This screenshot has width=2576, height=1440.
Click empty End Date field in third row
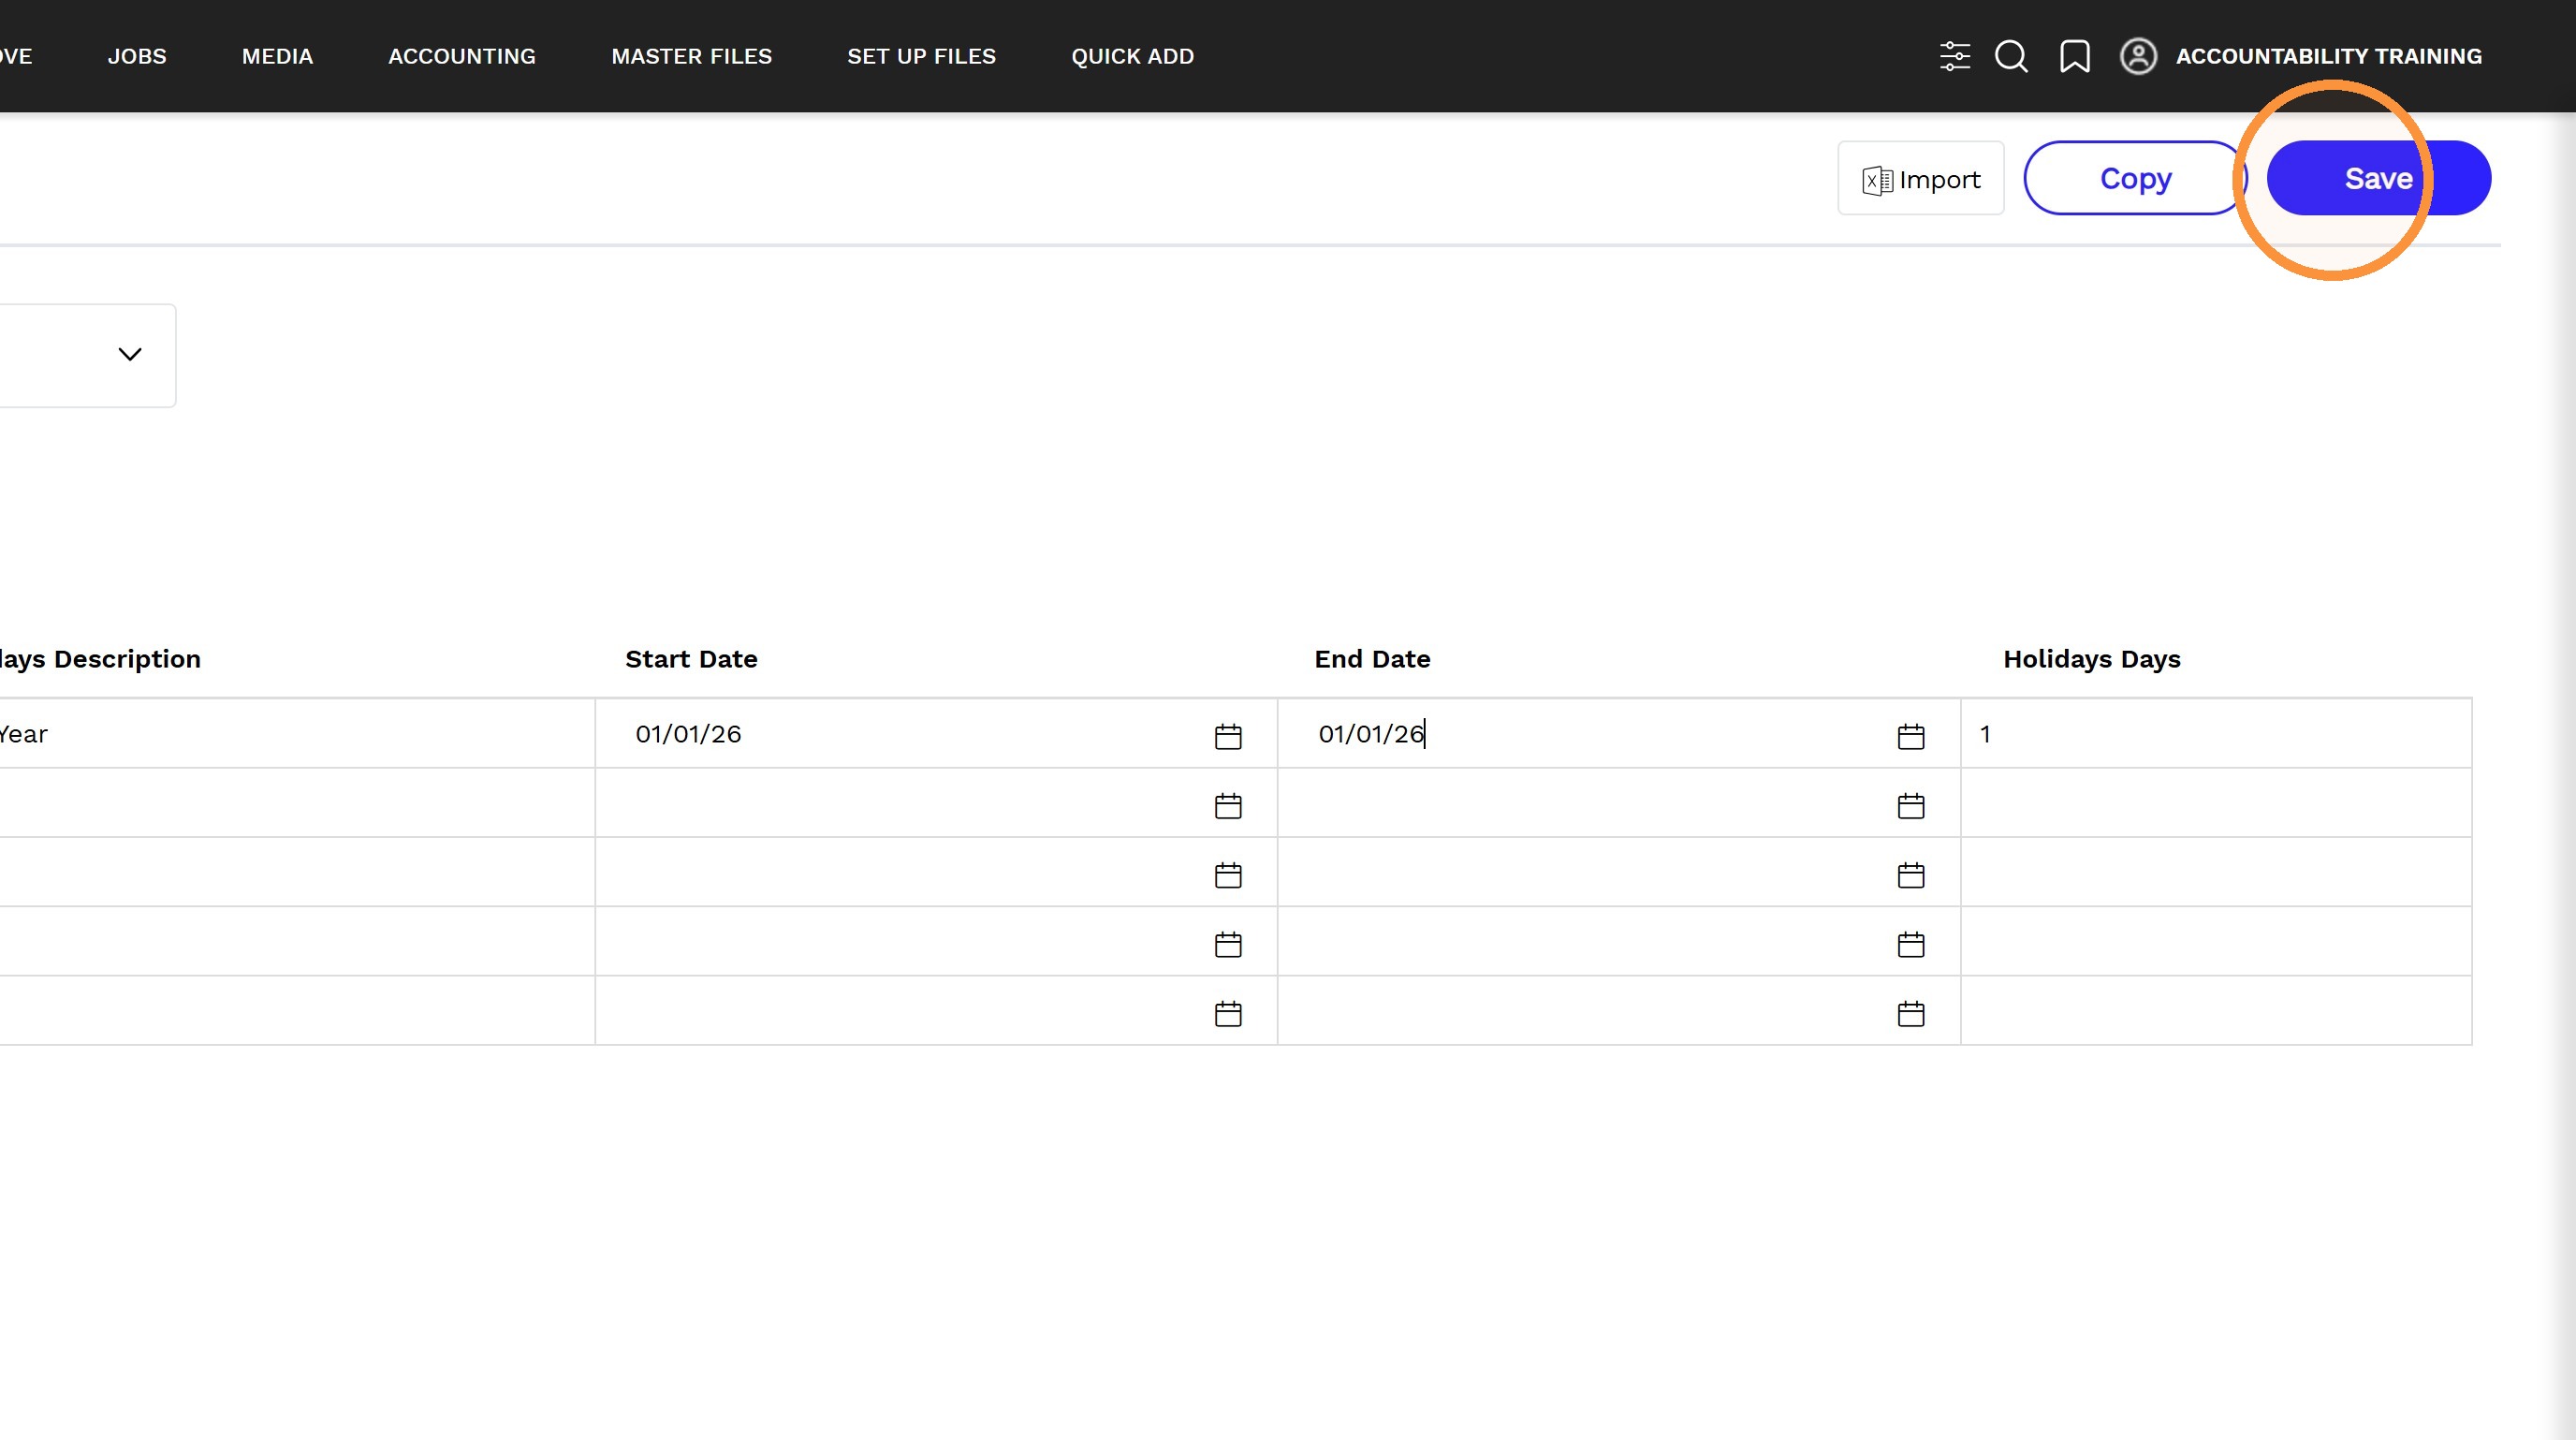[1619, 872]
